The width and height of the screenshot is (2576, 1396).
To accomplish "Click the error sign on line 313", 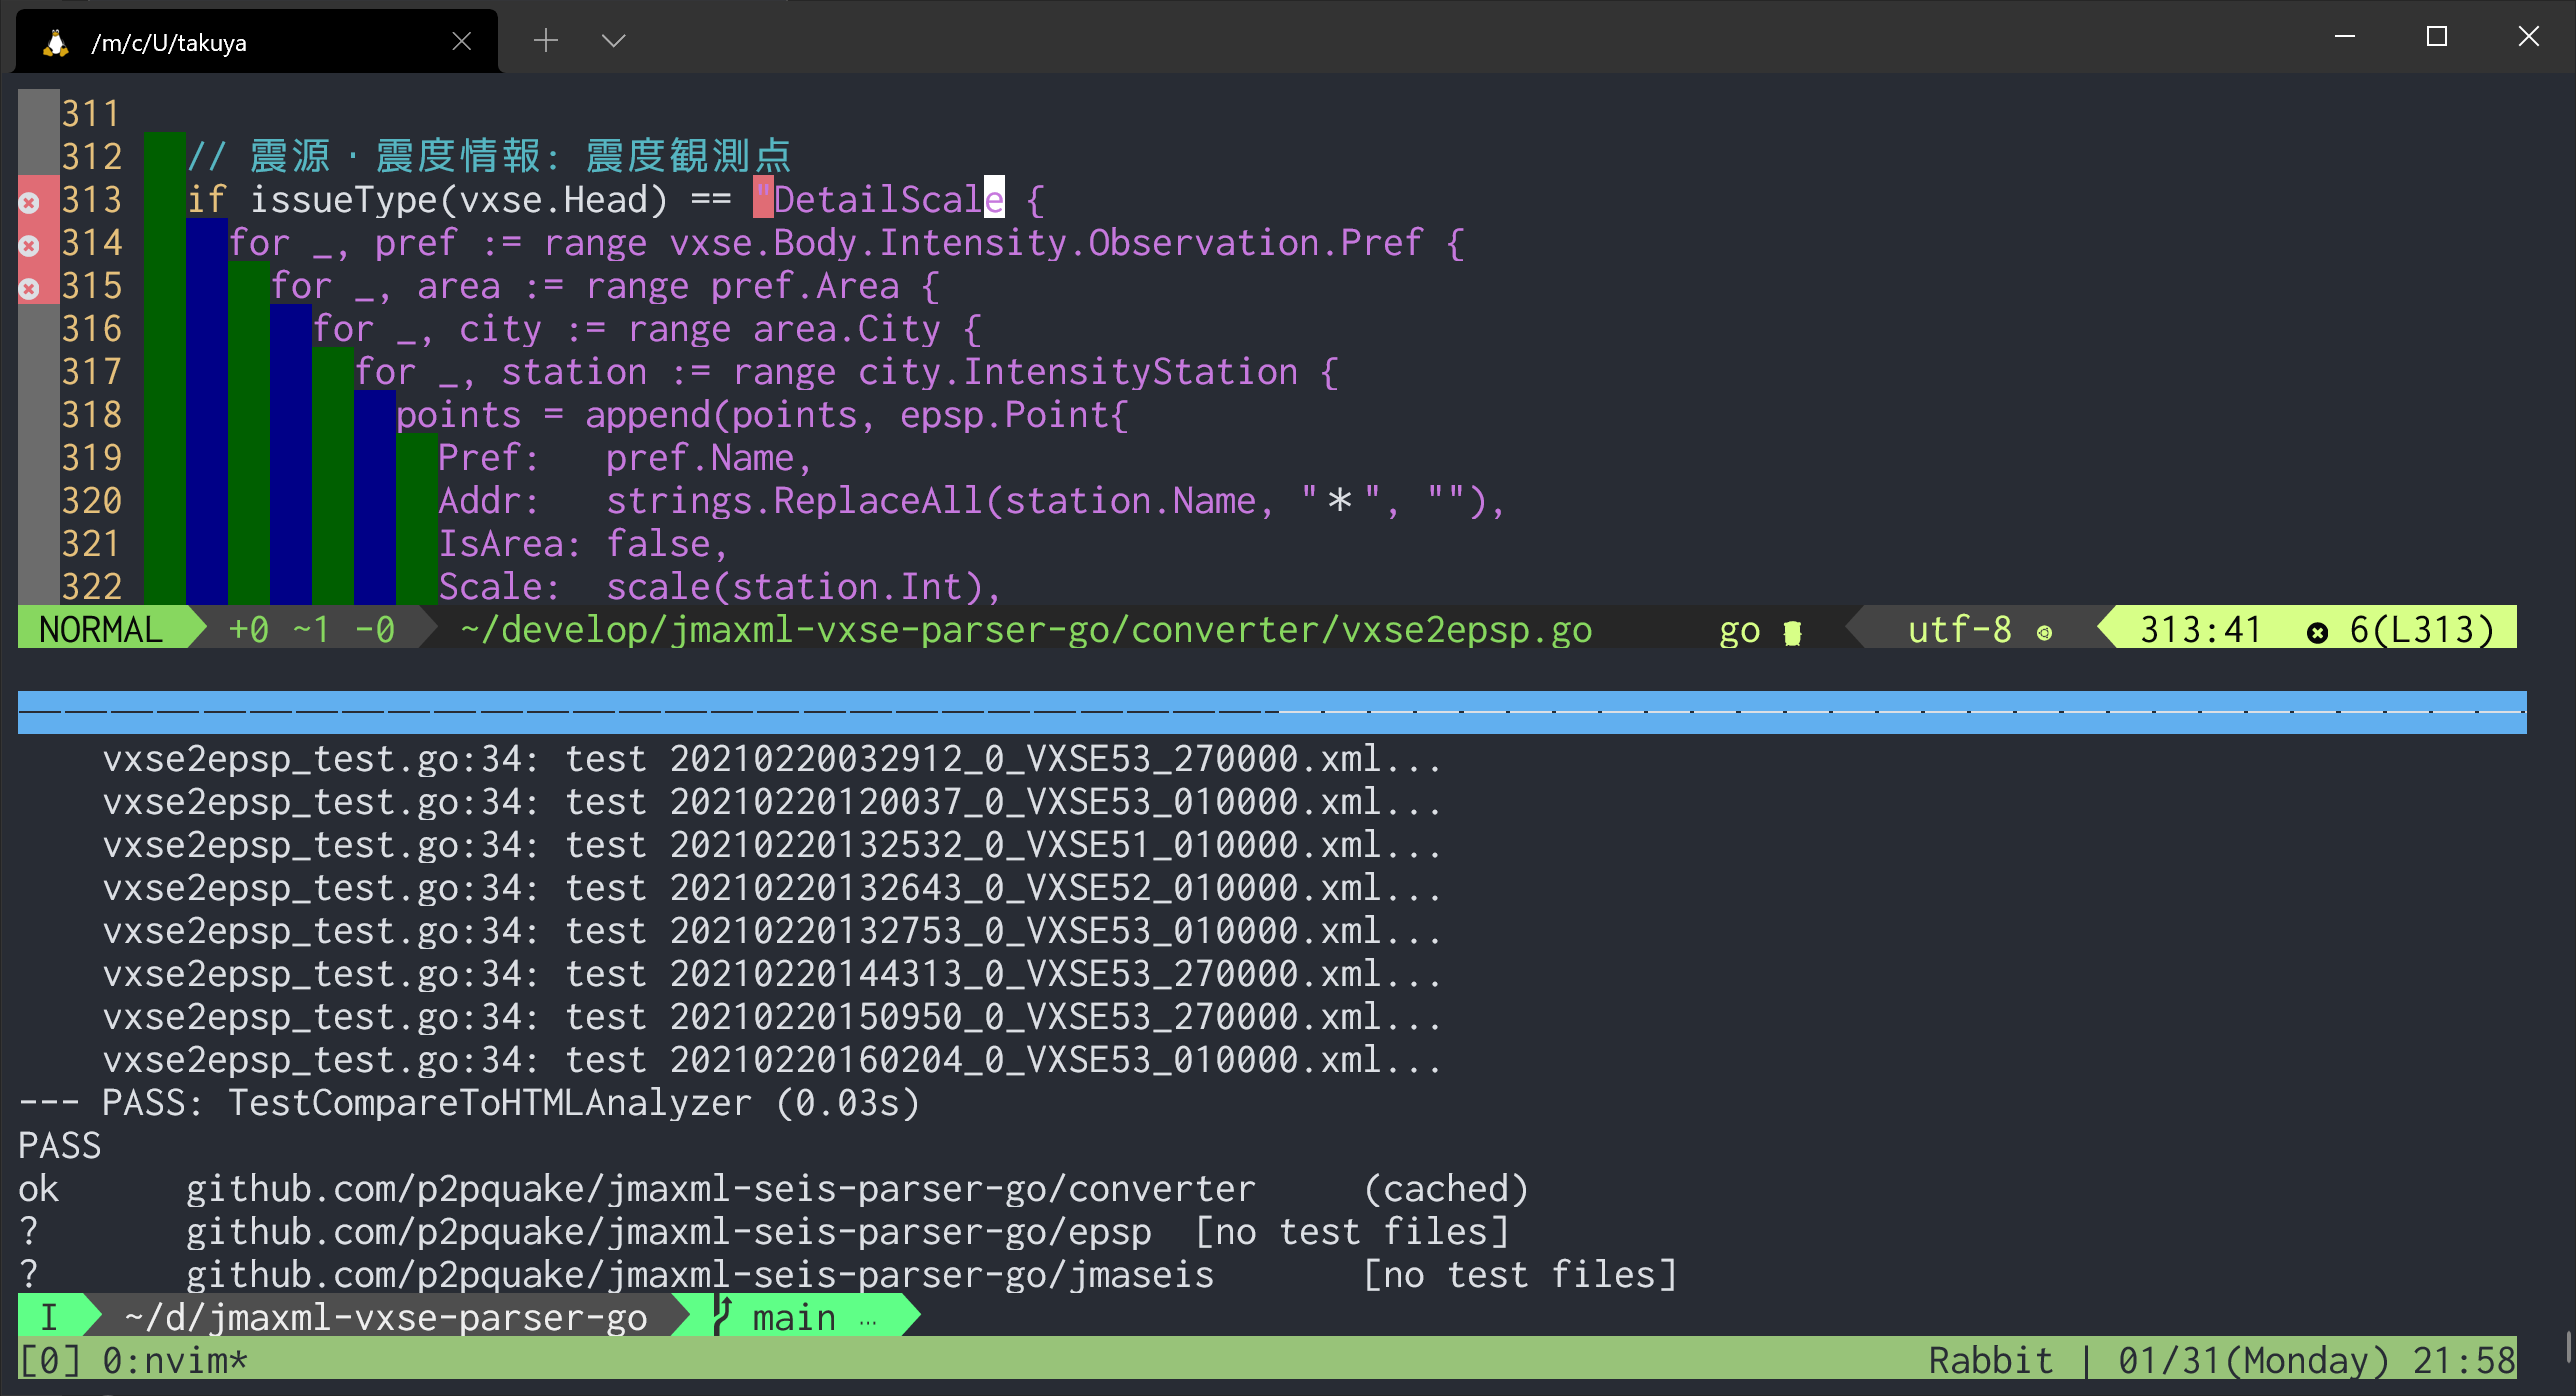I will click(29, 203).
